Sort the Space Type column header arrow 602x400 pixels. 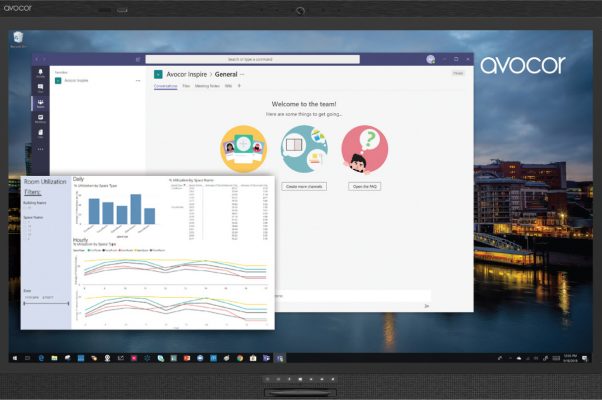pos(185,185)
